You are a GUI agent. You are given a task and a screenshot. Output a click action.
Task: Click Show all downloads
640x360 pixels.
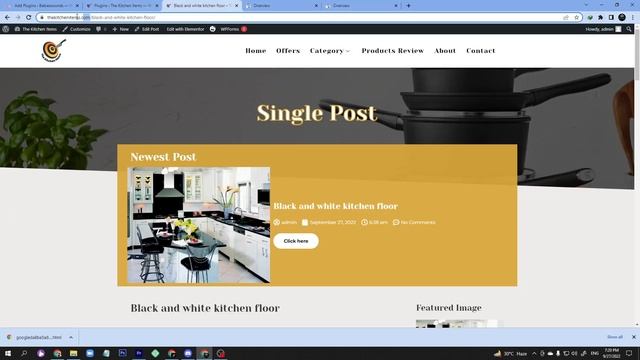pyautogui.click(x=615, y=337)
